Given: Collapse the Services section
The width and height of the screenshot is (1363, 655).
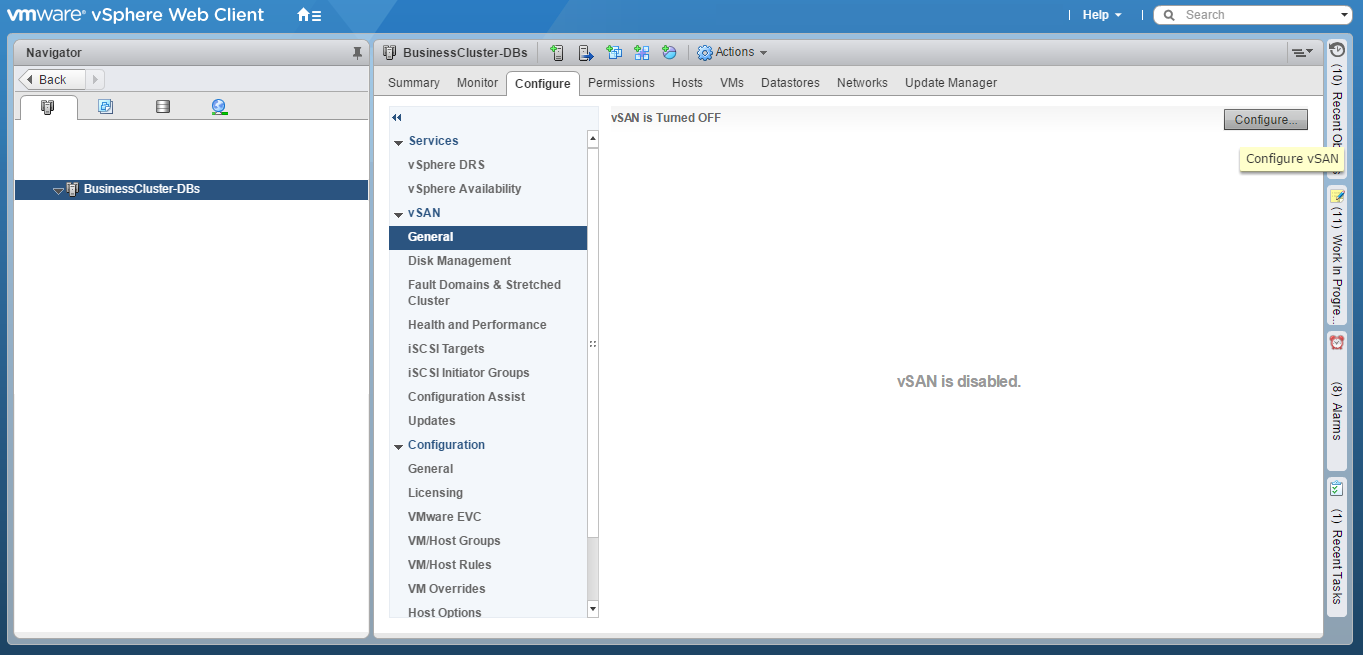Looking at the screenshot, I should pos(399,142).
